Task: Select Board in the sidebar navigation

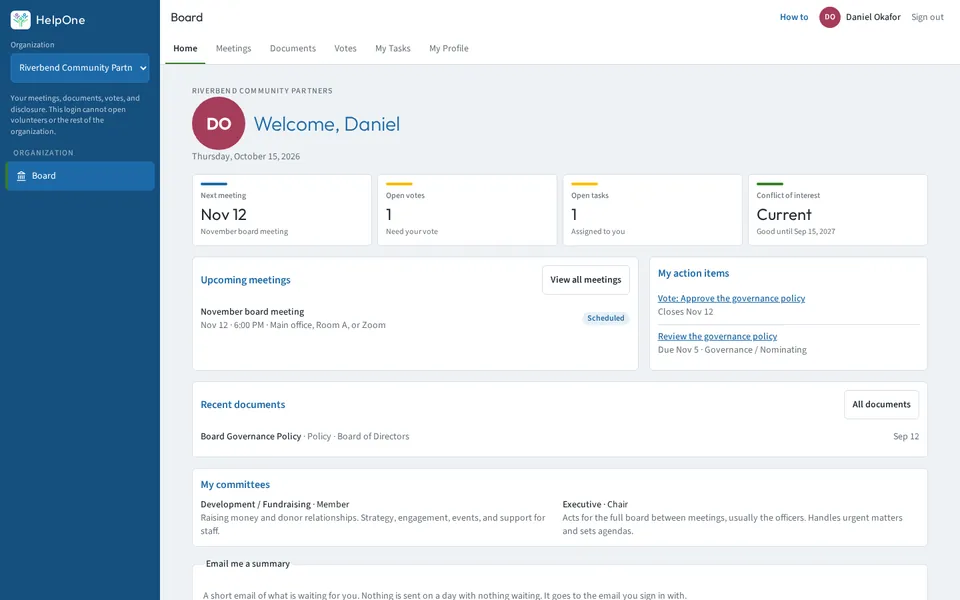Action: (80, 176)
